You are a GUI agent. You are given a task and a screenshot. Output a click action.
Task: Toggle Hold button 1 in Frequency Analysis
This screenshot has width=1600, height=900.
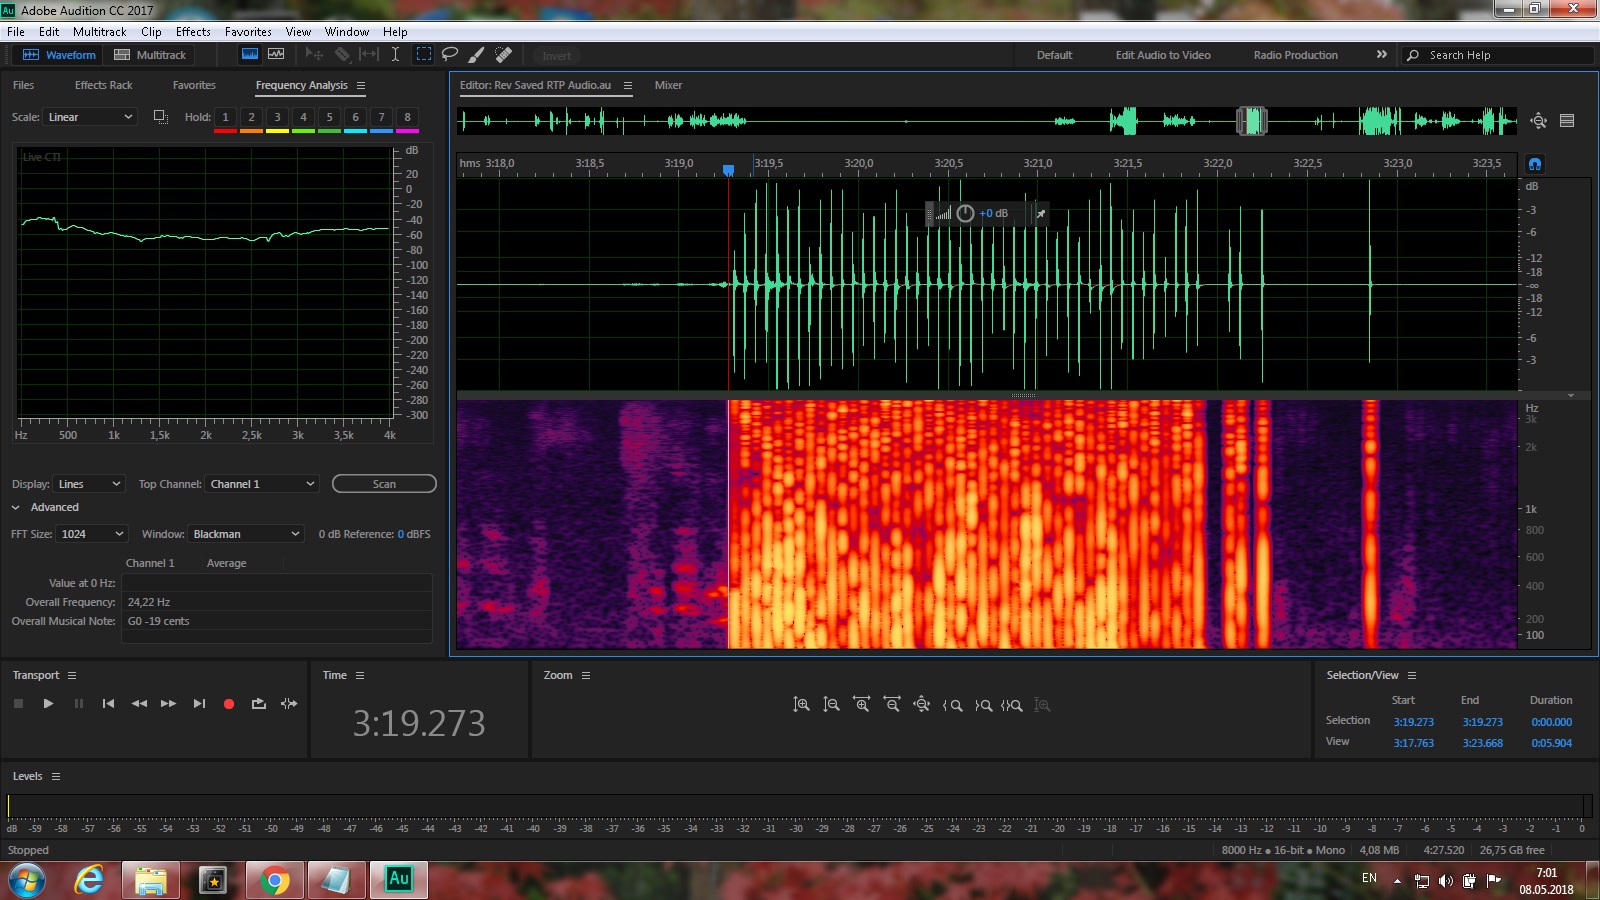[226, 117]
